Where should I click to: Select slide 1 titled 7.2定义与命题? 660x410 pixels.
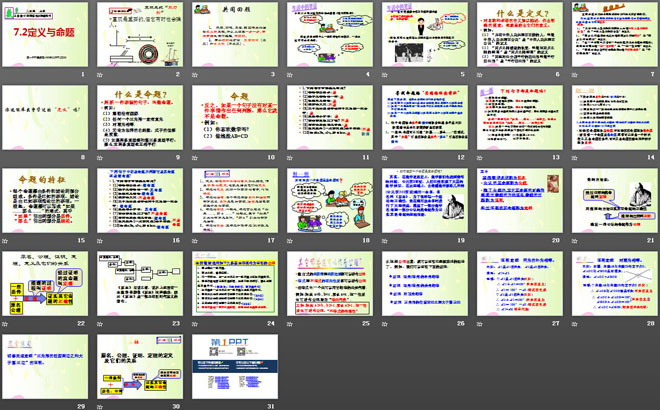pos(45,35)
